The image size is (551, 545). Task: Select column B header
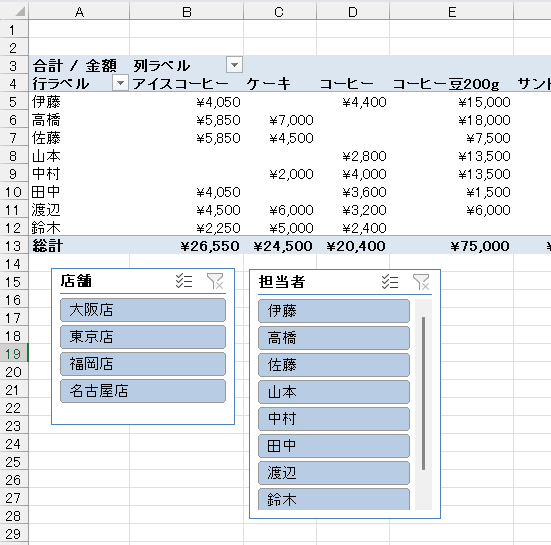click(187, 12)
